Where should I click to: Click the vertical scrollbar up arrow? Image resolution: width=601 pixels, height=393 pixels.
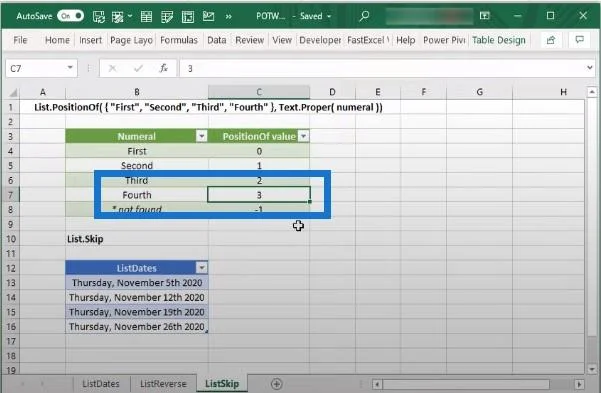coord(591,92)
